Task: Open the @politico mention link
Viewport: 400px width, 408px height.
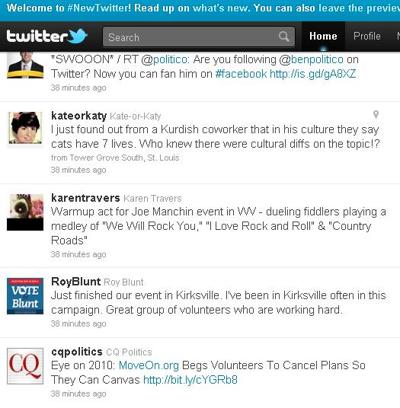Action: coord(164,59)
